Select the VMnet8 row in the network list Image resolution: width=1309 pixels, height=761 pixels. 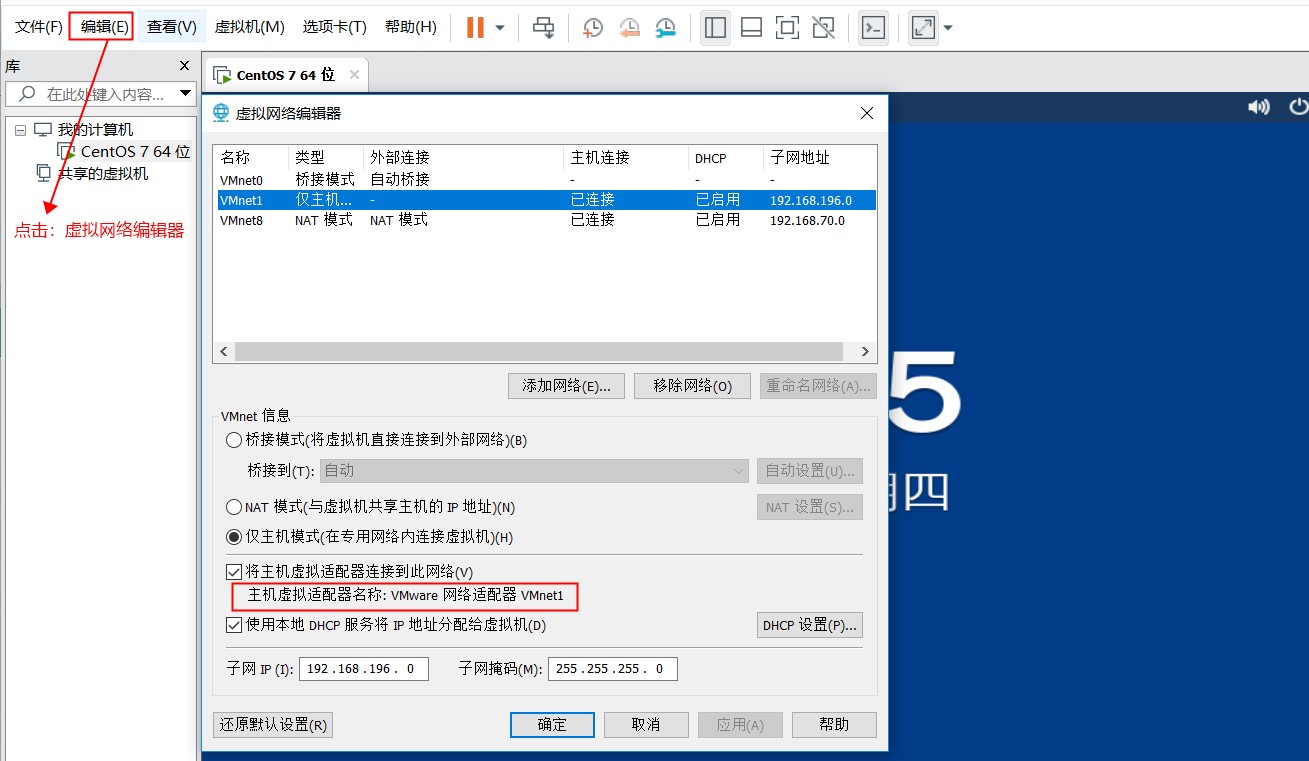(x=545, y=220)
